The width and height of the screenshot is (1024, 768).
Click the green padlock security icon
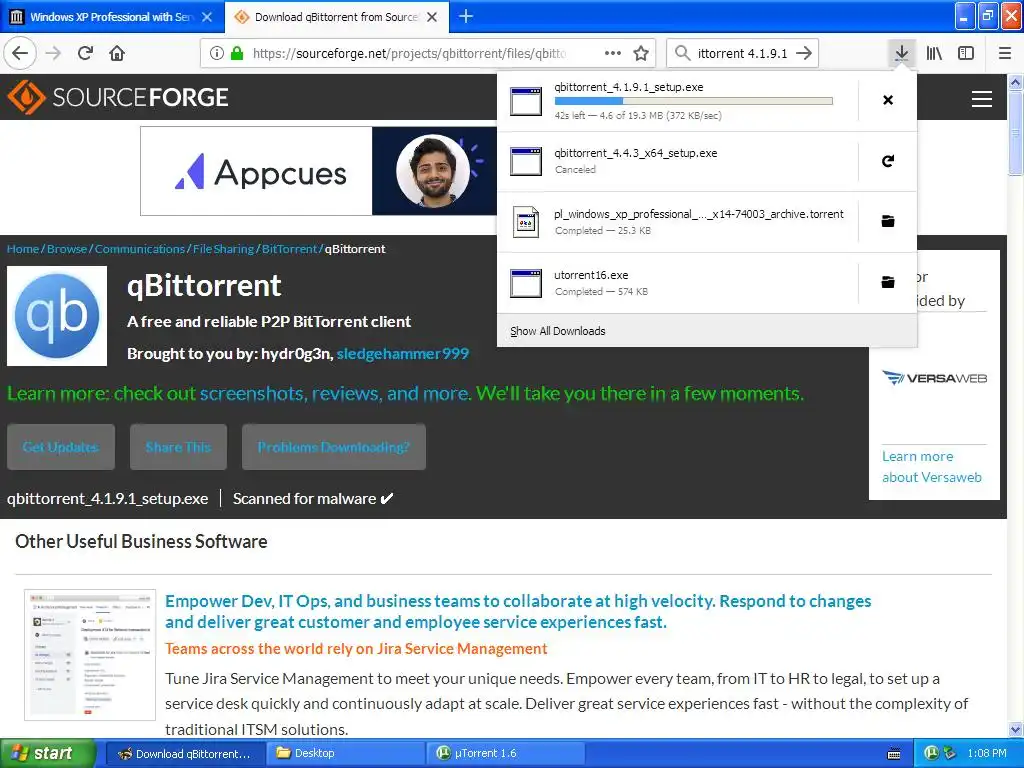[237, 53]
